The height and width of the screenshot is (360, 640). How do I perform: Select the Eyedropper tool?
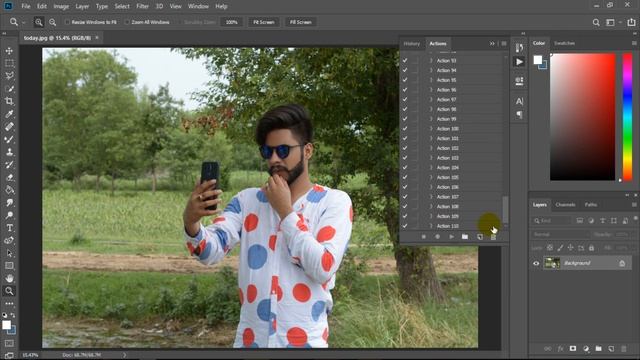(x=9, y=114)
